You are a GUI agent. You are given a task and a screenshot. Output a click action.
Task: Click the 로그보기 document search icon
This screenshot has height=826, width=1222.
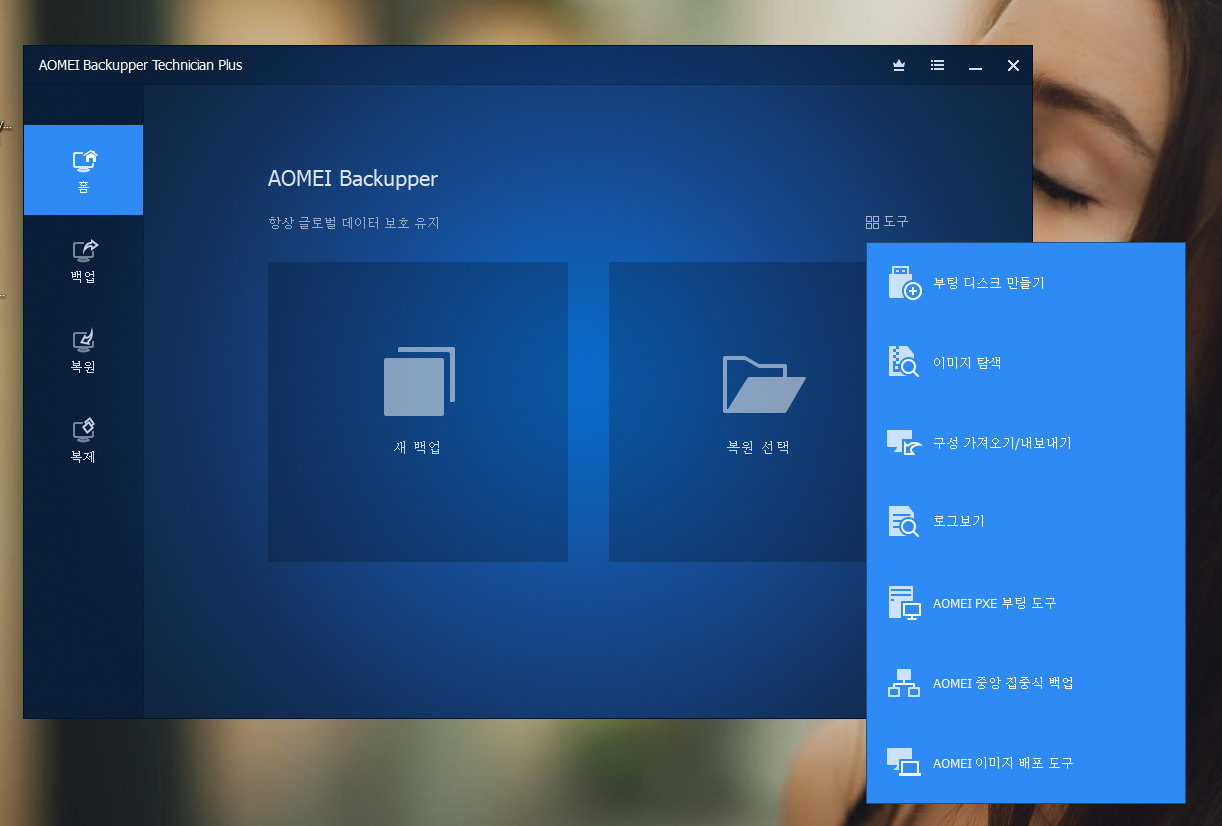coord(904,522)
